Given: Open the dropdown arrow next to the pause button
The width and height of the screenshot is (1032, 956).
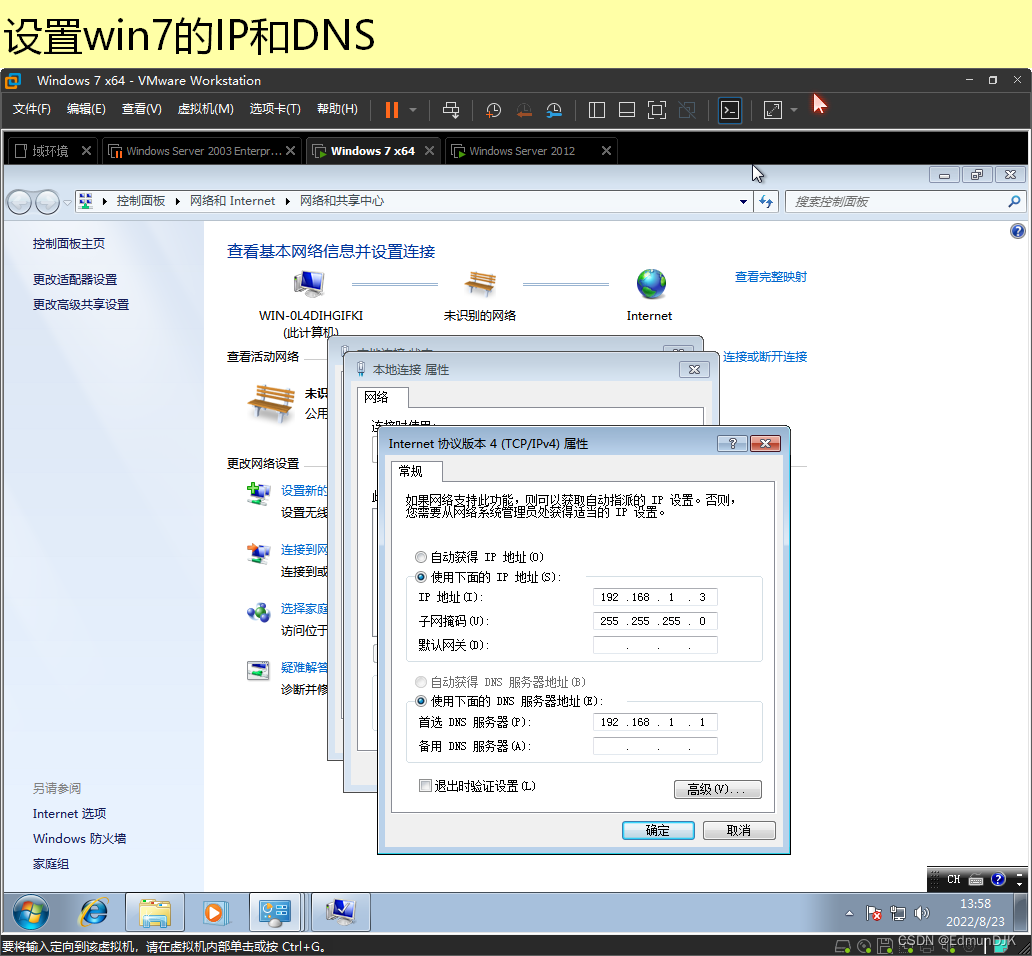Looking at the screenshot, I should pos(413,110).
